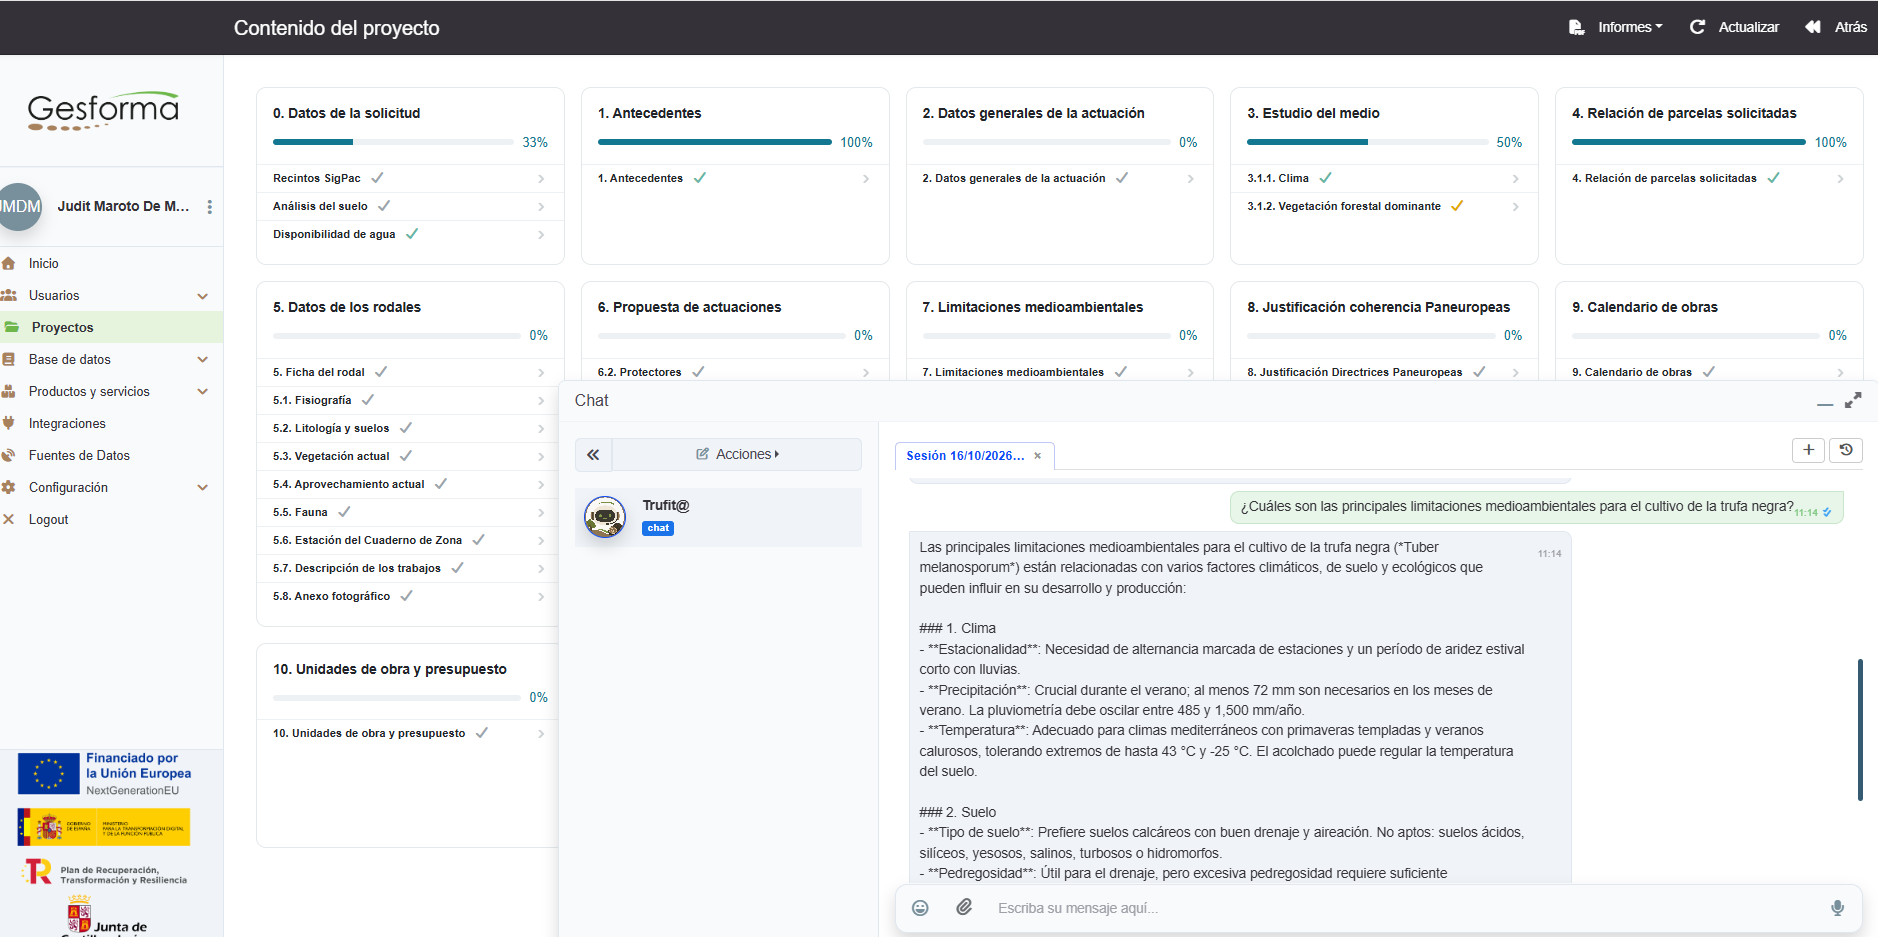Close the Sesión 16/10/2026 chat tab
The width and height of the screenshot is (1878, 937).
(x=1038, y=456)
